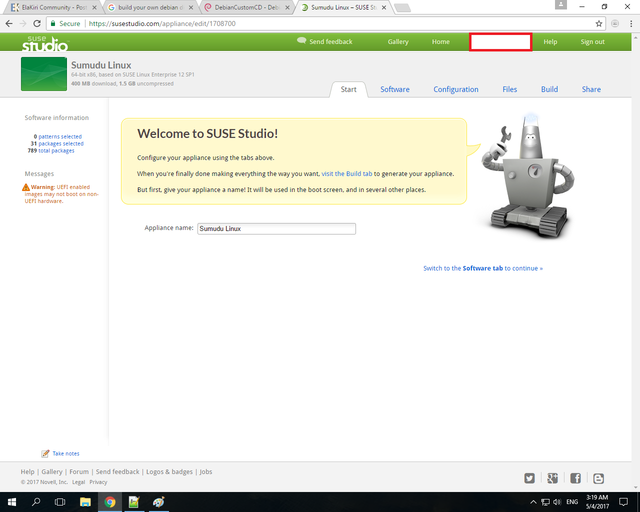Click the browser back arrow
640x512 pixels.
(9, 24)
